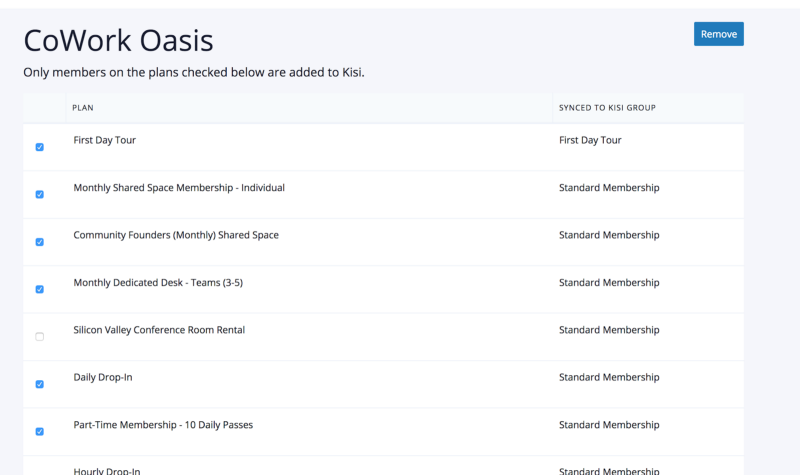Click the First Day Tour Kisi group cell
800x475 pixels.
point(590,140)
